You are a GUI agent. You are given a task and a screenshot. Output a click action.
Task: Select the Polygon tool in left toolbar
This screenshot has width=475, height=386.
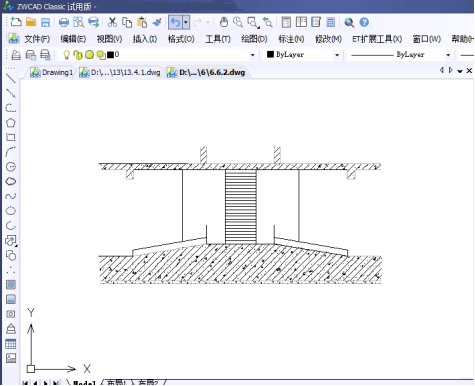[x=11, y=123]
